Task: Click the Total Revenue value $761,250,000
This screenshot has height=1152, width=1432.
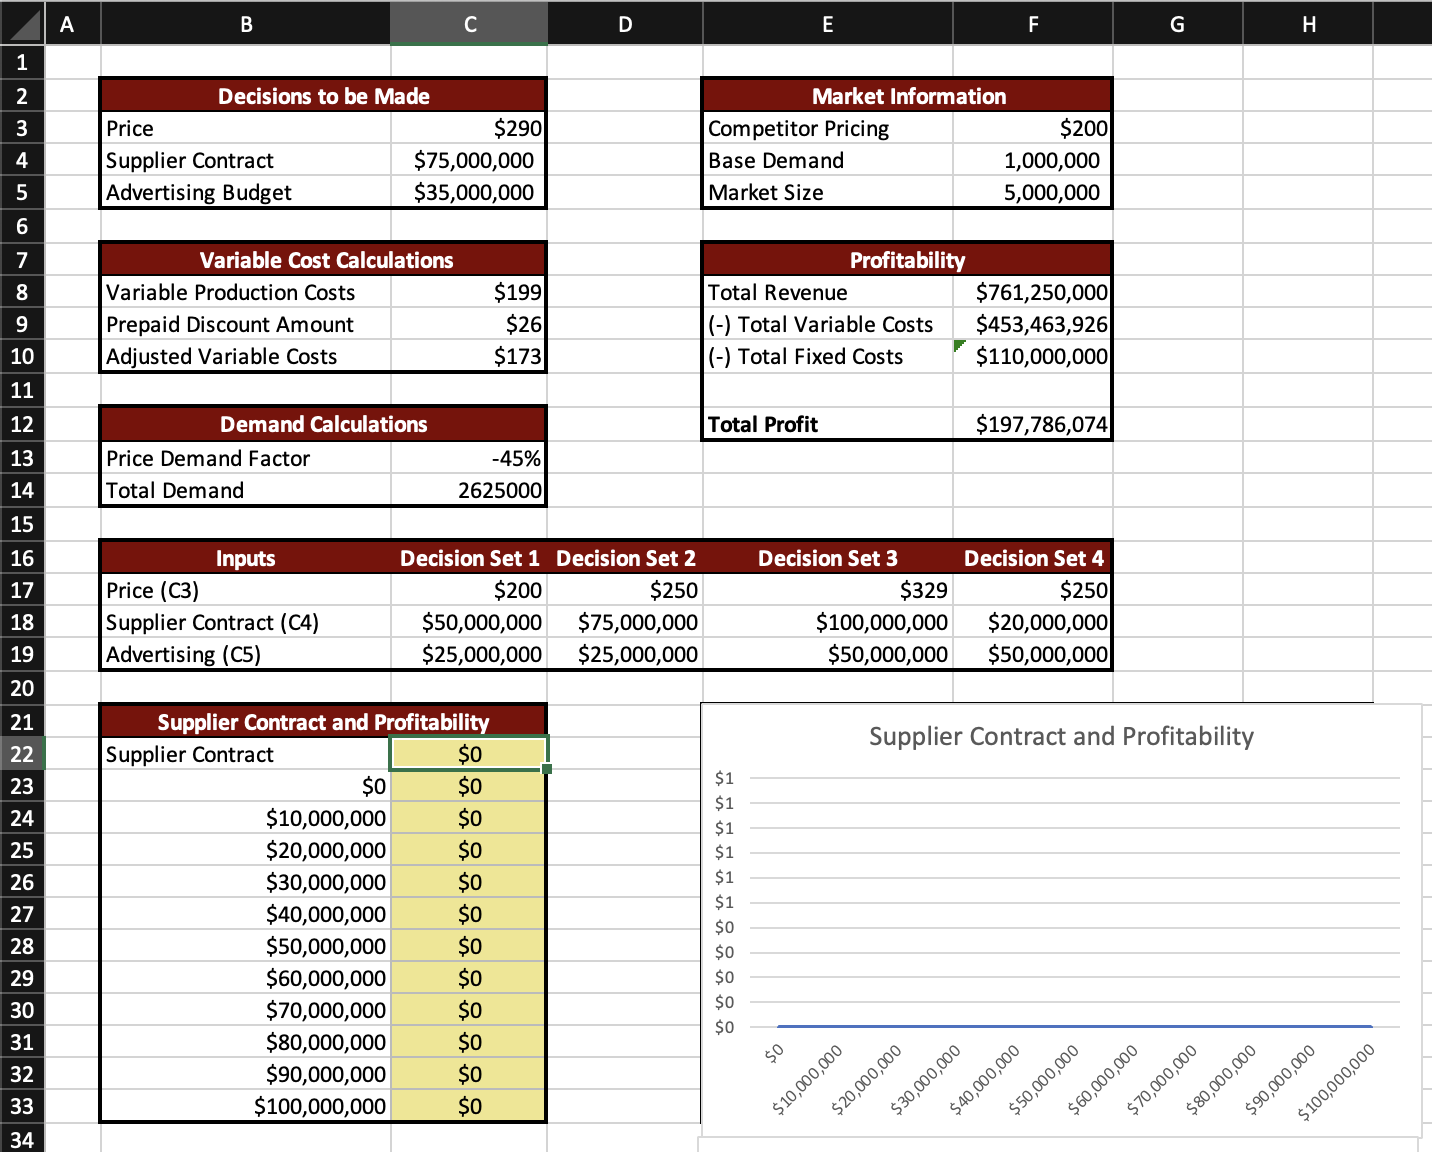Action: click(1042, 292)
